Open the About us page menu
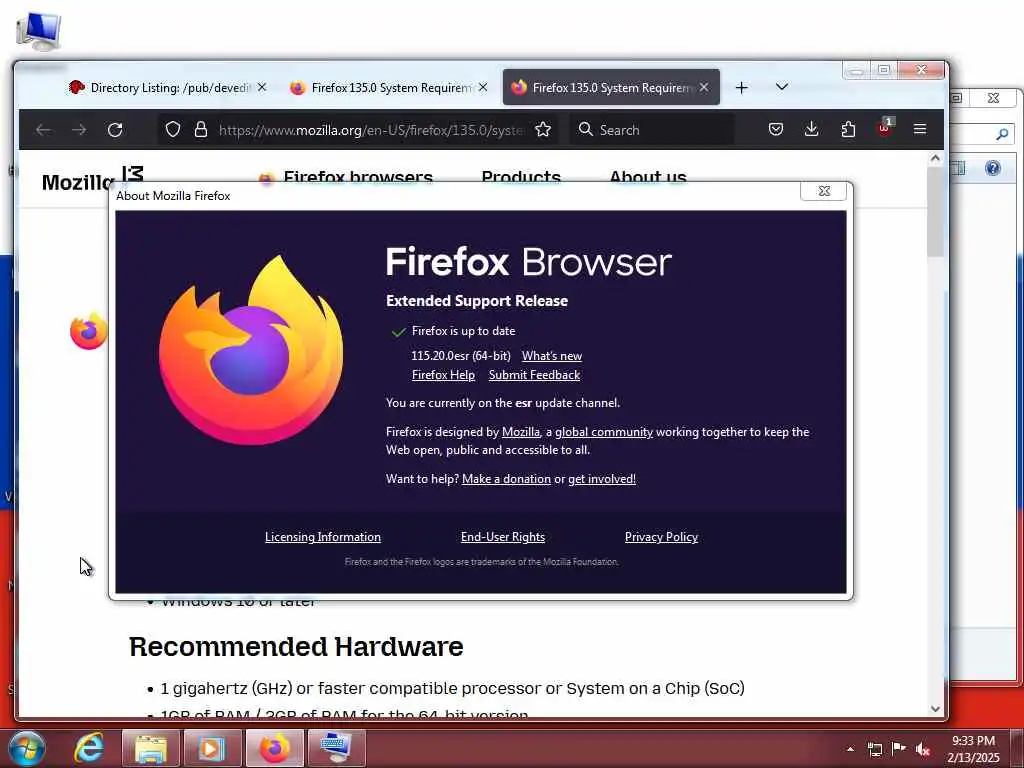 647,177
